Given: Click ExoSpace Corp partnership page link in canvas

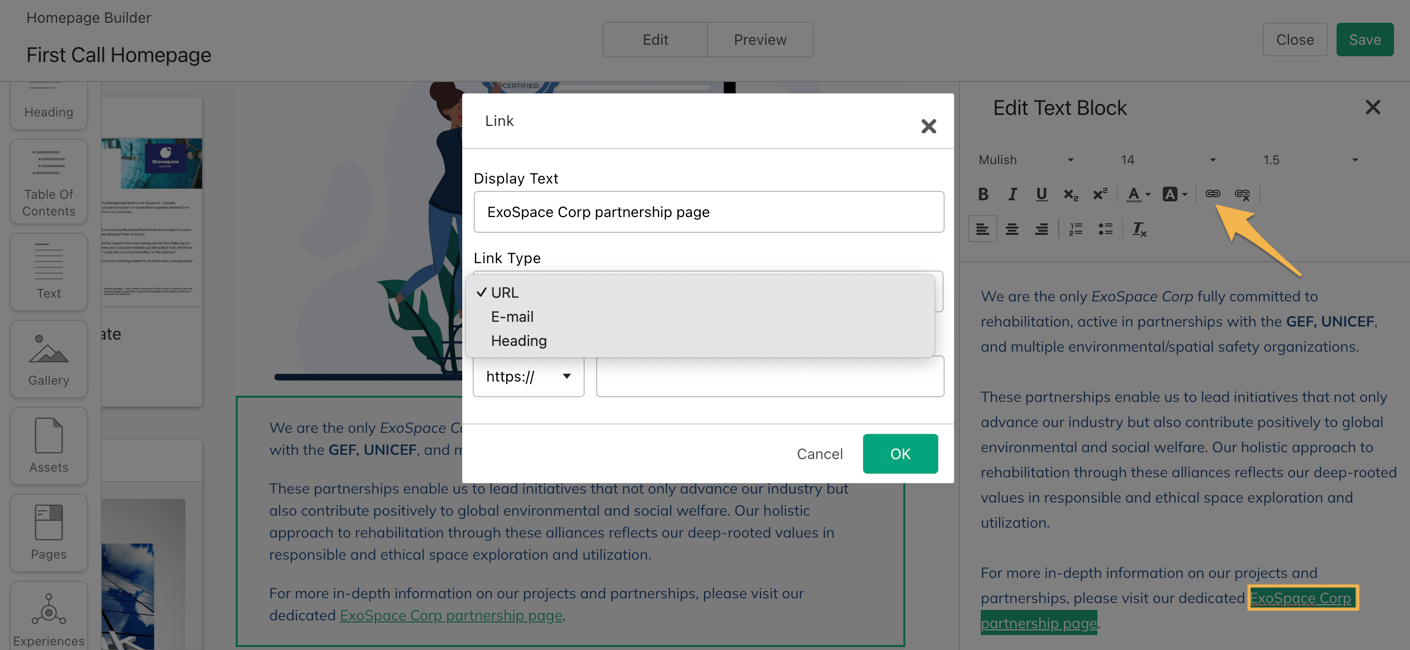Looking at the screenshot, I should [x=451, y=615].
